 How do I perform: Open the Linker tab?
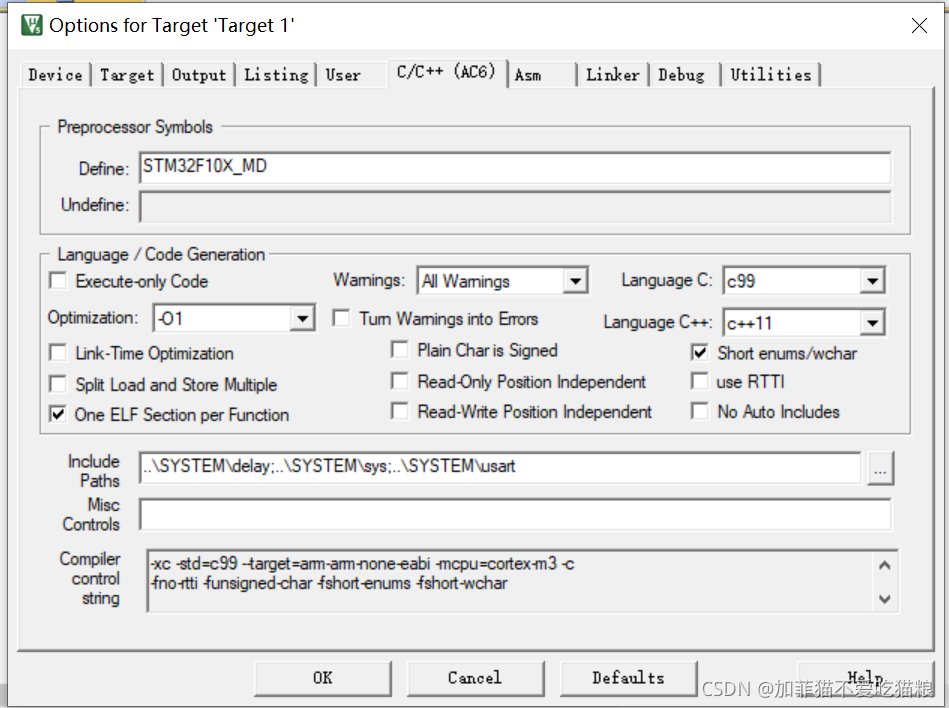point(612,75)
